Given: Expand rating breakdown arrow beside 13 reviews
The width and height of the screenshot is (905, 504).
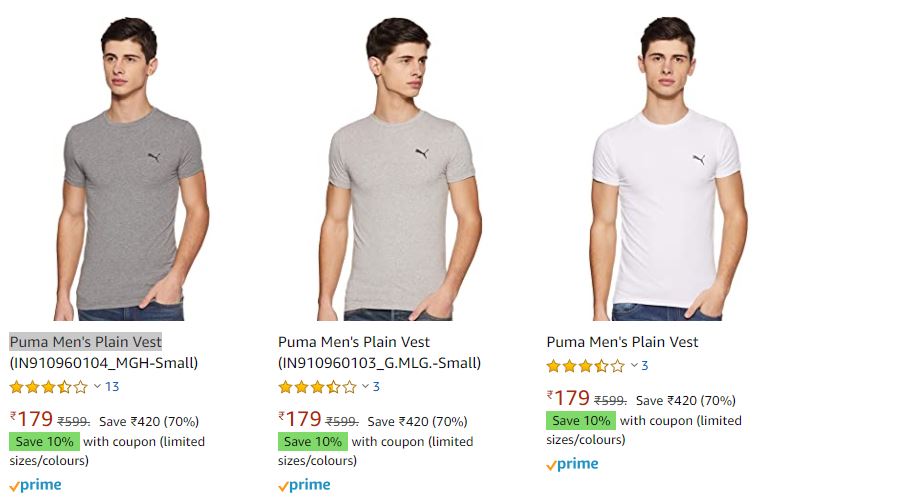Looking at the screenshot, I should [x=97, y=387].
